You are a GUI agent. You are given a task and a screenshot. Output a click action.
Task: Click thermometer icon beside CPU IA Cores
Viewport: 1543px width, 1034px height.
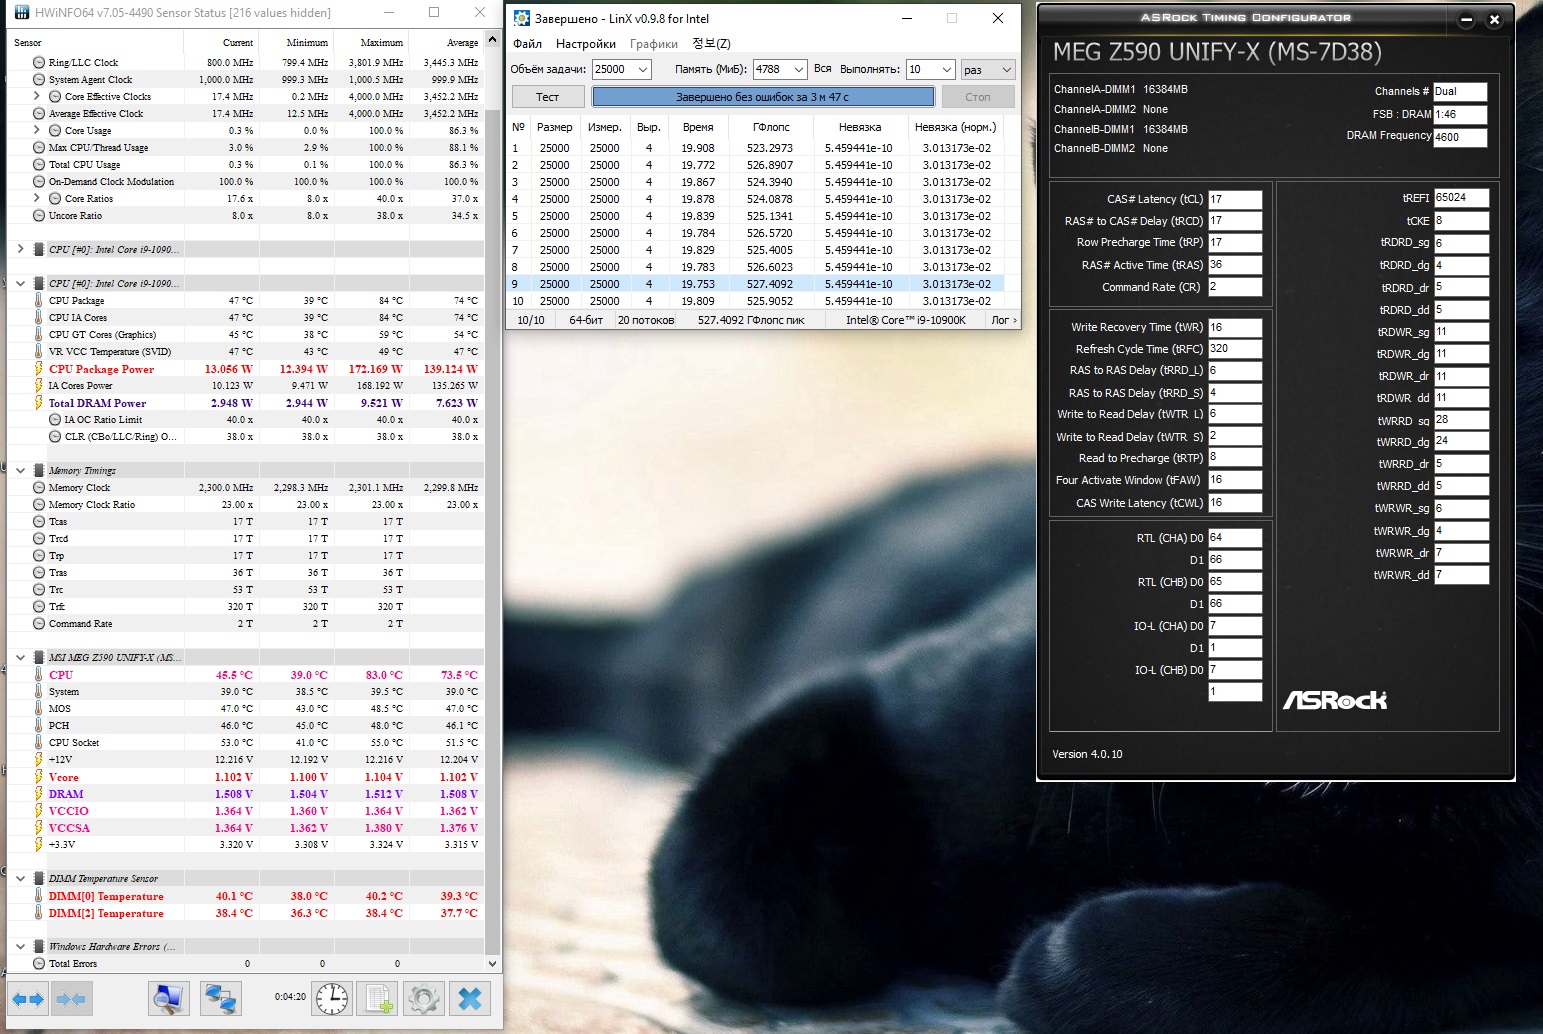[x=39, y=317]
